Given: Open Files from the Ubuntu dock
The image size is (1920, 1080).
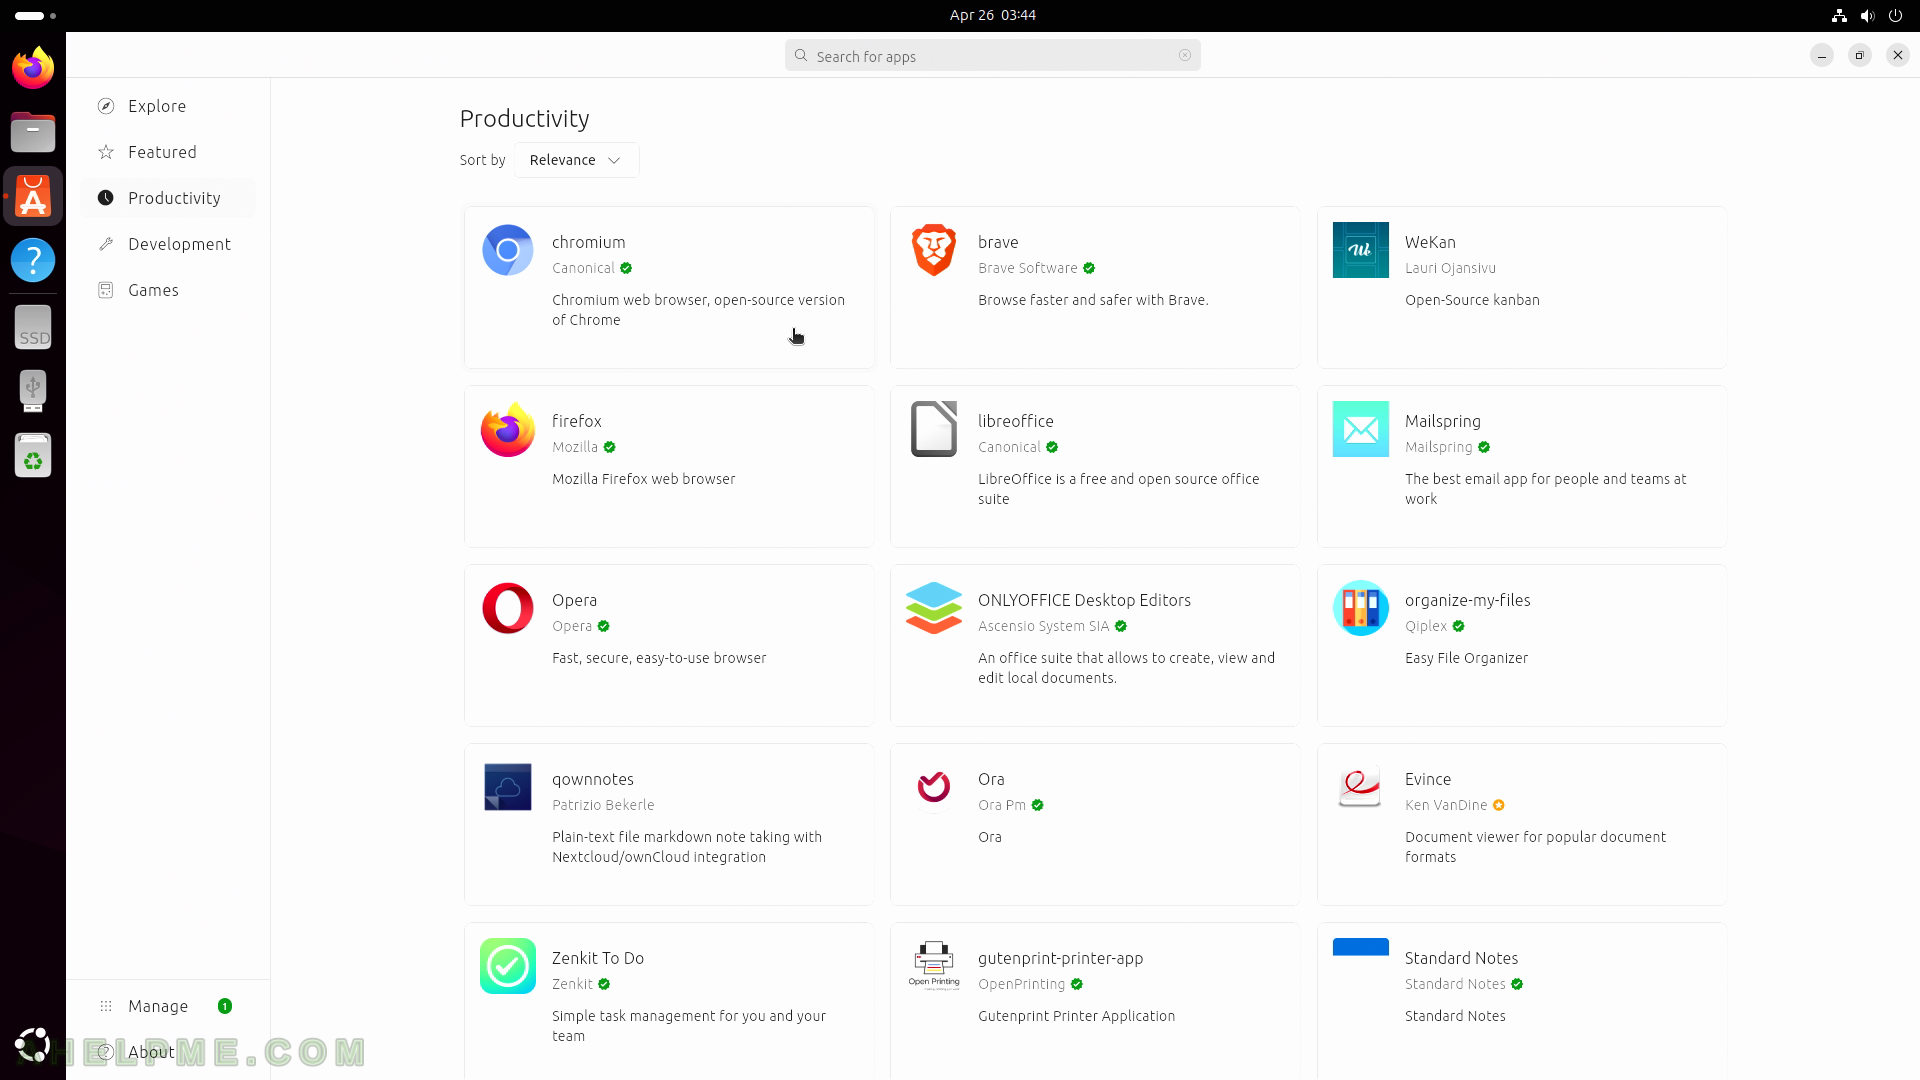Looking at the screenshot, I should tap(33, 132).
